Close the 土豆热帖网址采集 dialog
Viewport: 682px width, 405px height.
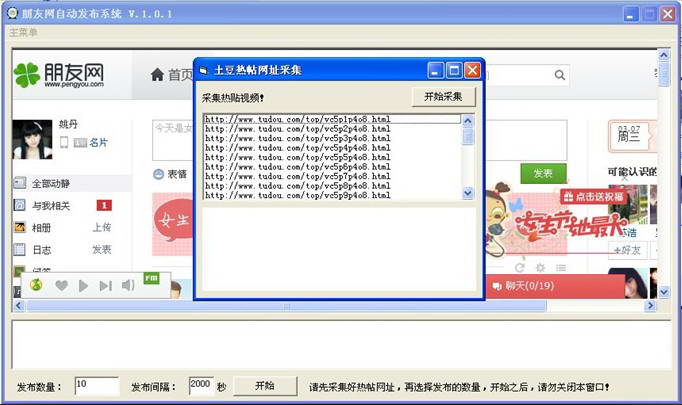[472, 70]
